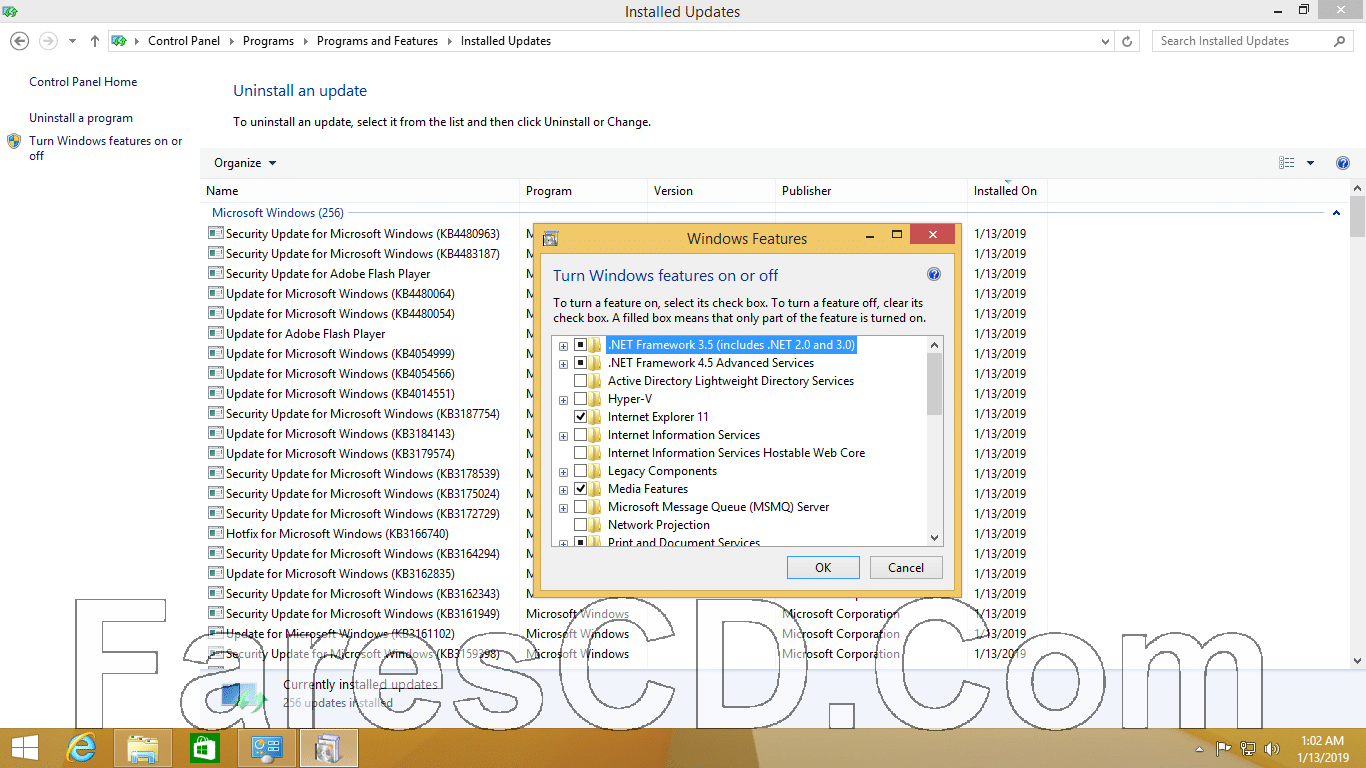The height and width of the screenshot is (768, 1366).
Task: Refresh the Installed Updates address bar
Action: click(1127, 41)
